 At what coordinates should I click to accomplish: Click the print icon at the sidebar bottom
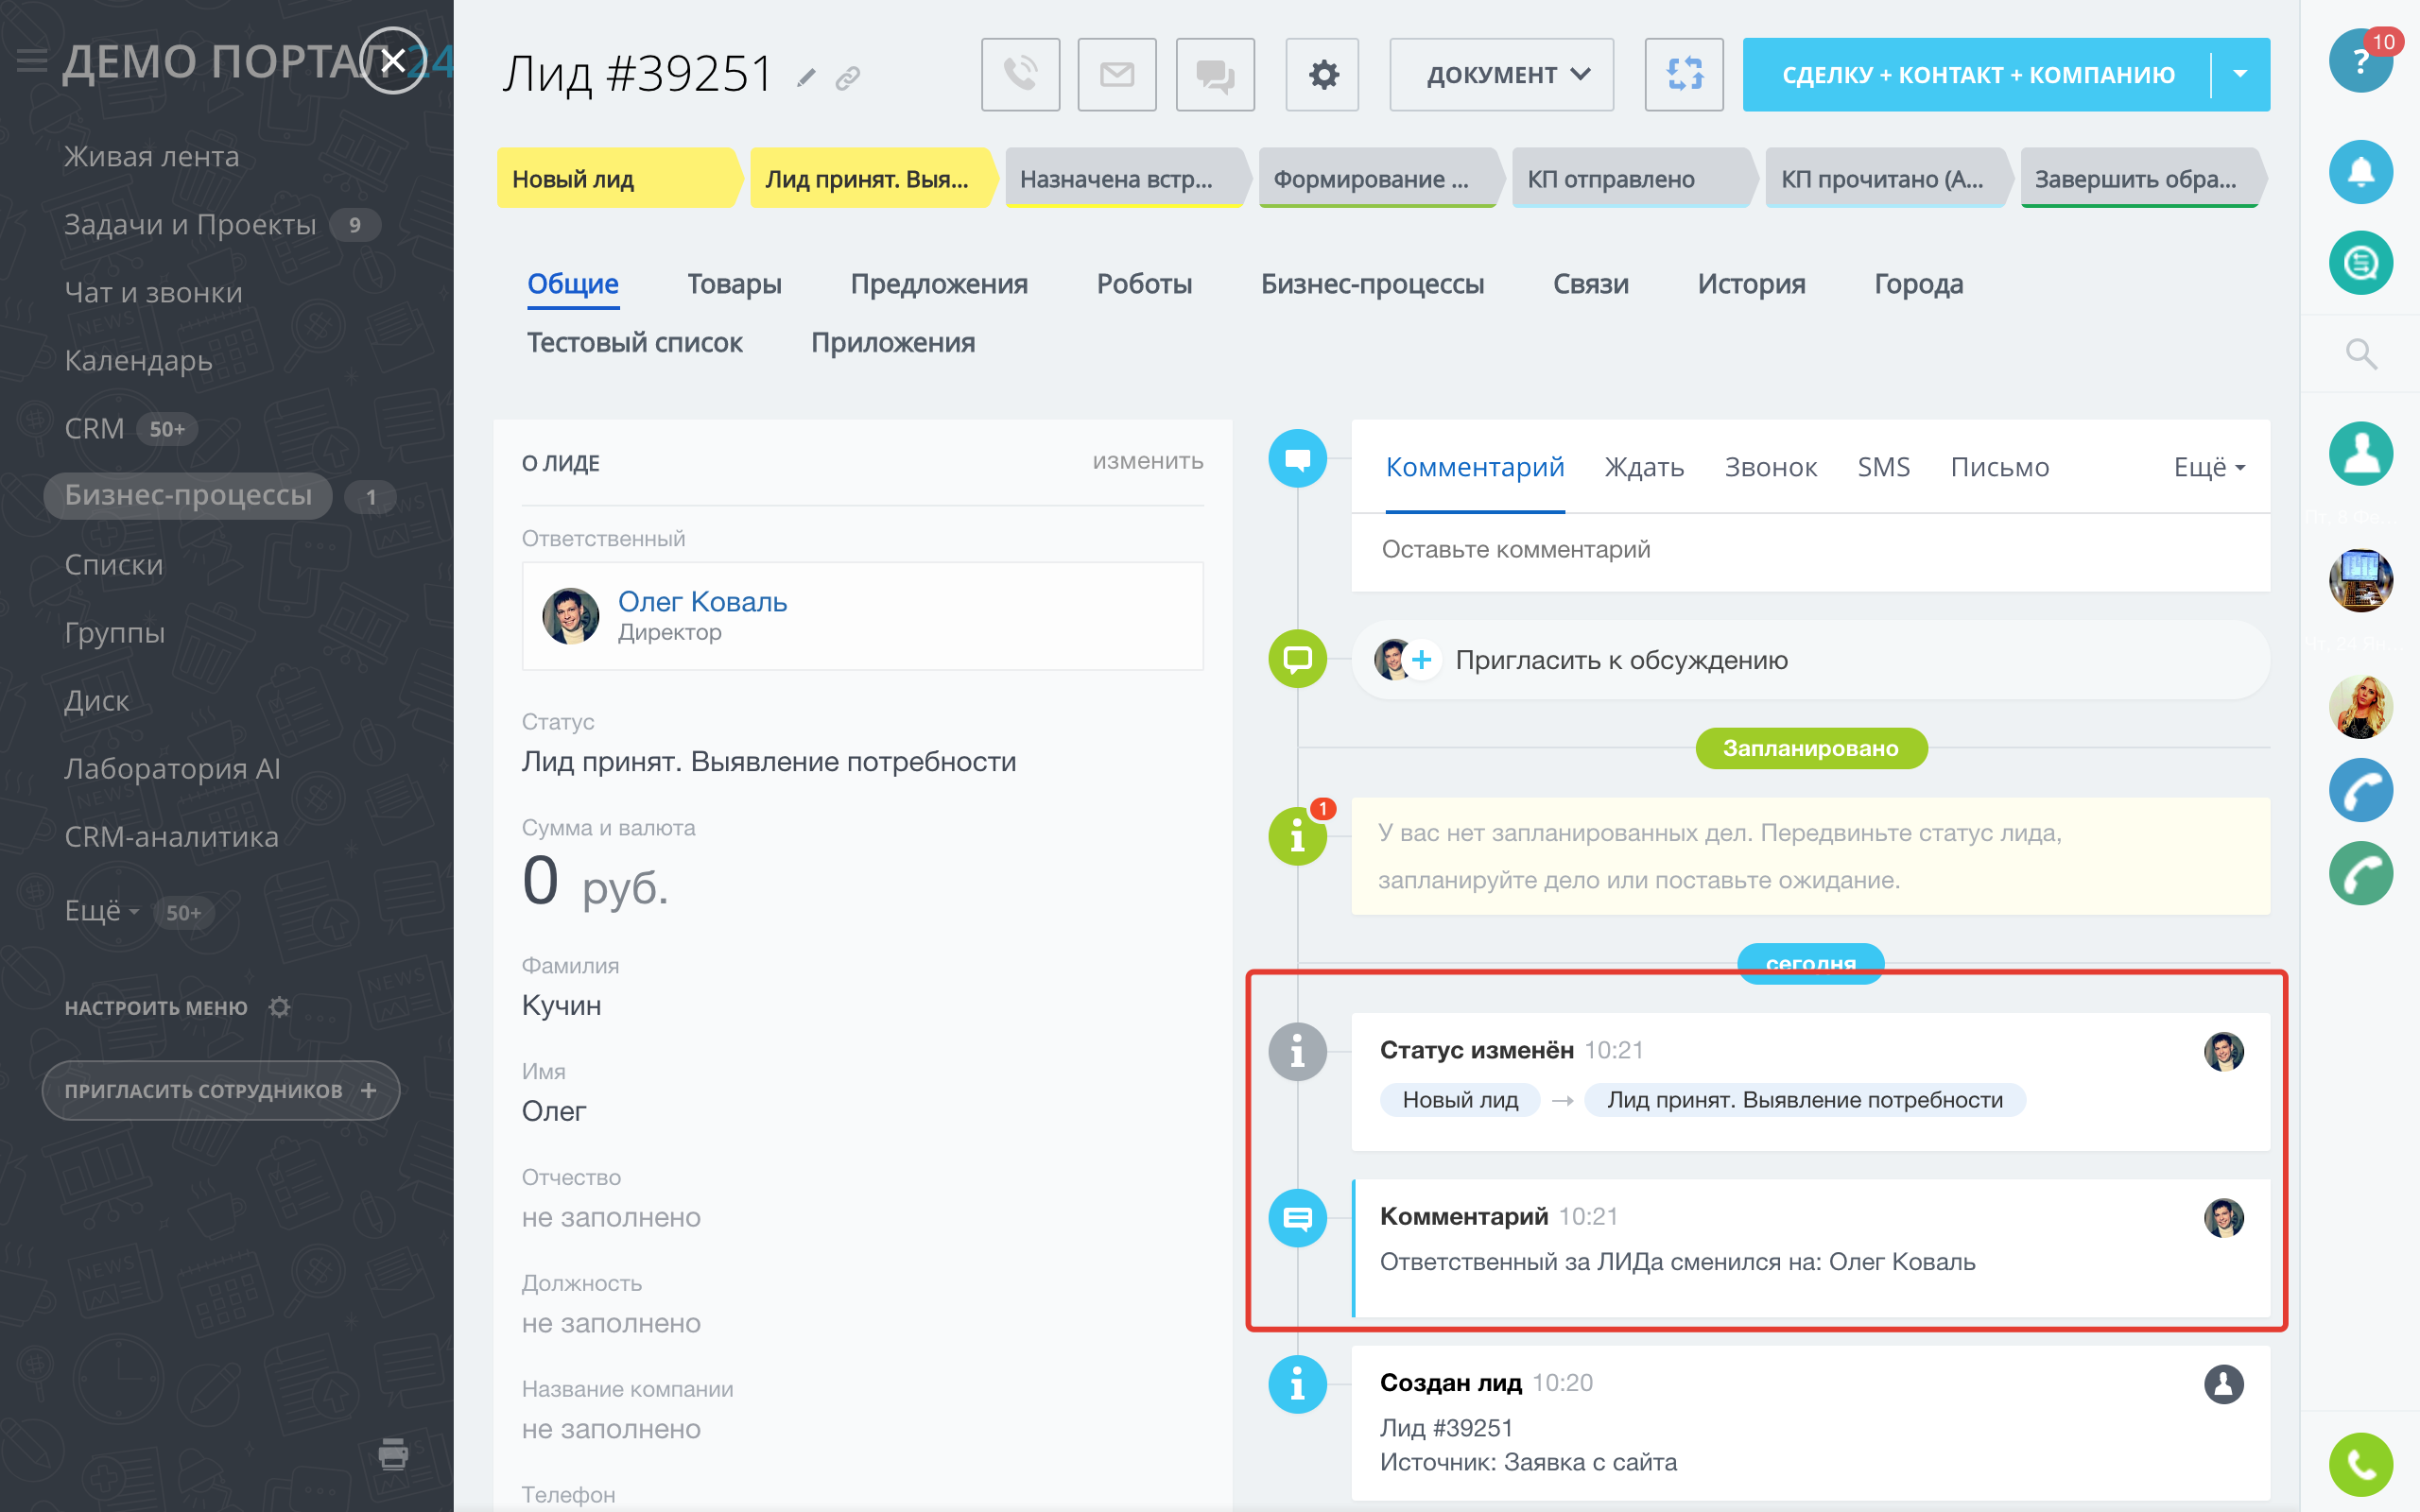click(x=393, y=1453)
